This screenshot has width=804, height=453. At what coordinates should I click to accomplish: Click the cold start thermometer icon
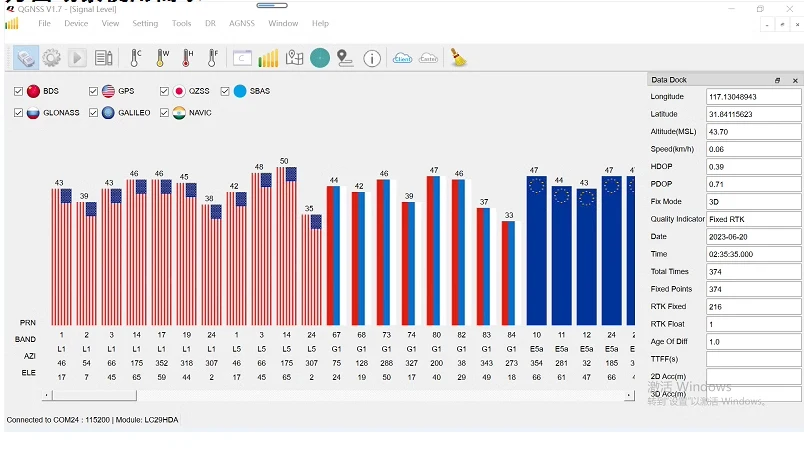click(x=135, y=58)
